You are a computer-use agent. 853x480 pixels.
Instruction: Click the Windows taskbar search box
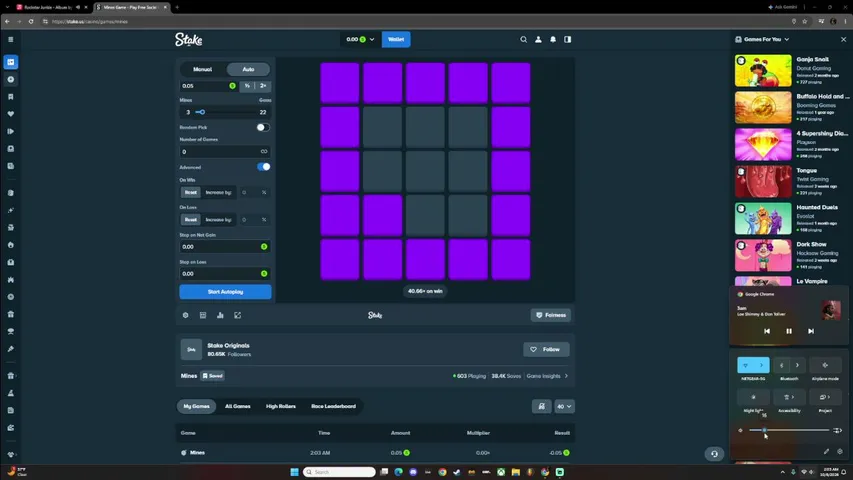click(x=340, y=472)
